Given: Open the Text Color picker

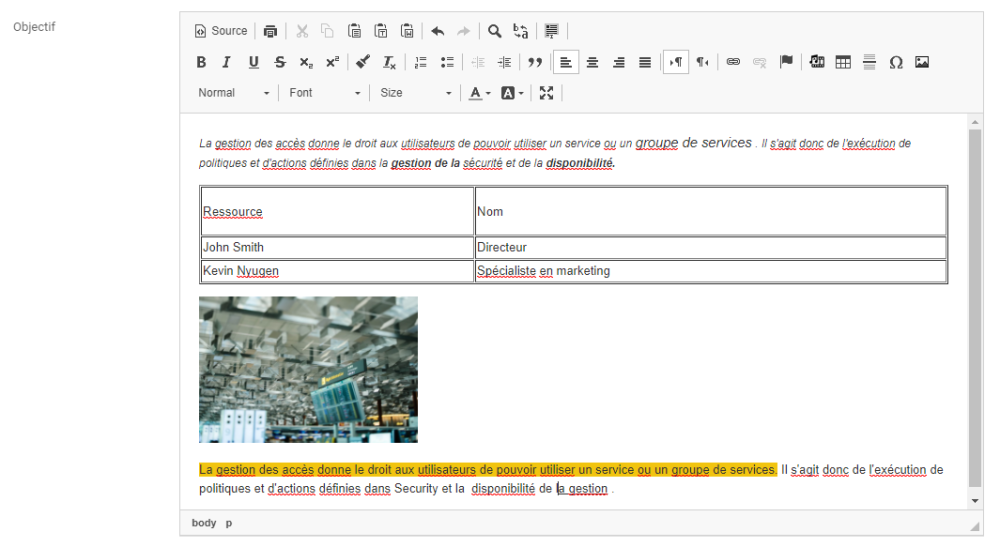Looking at the screenshot, I should 480,93.
